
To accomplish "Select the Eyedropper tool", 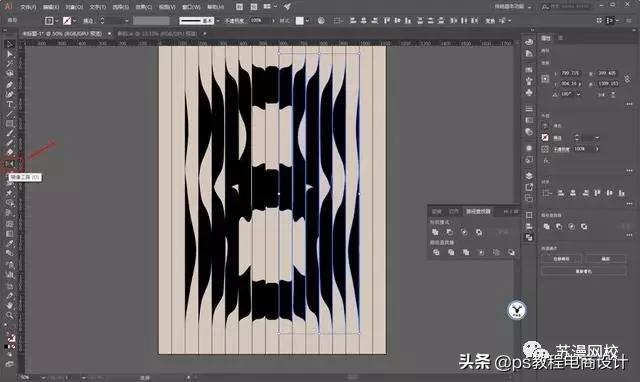I will coord(10,243).
